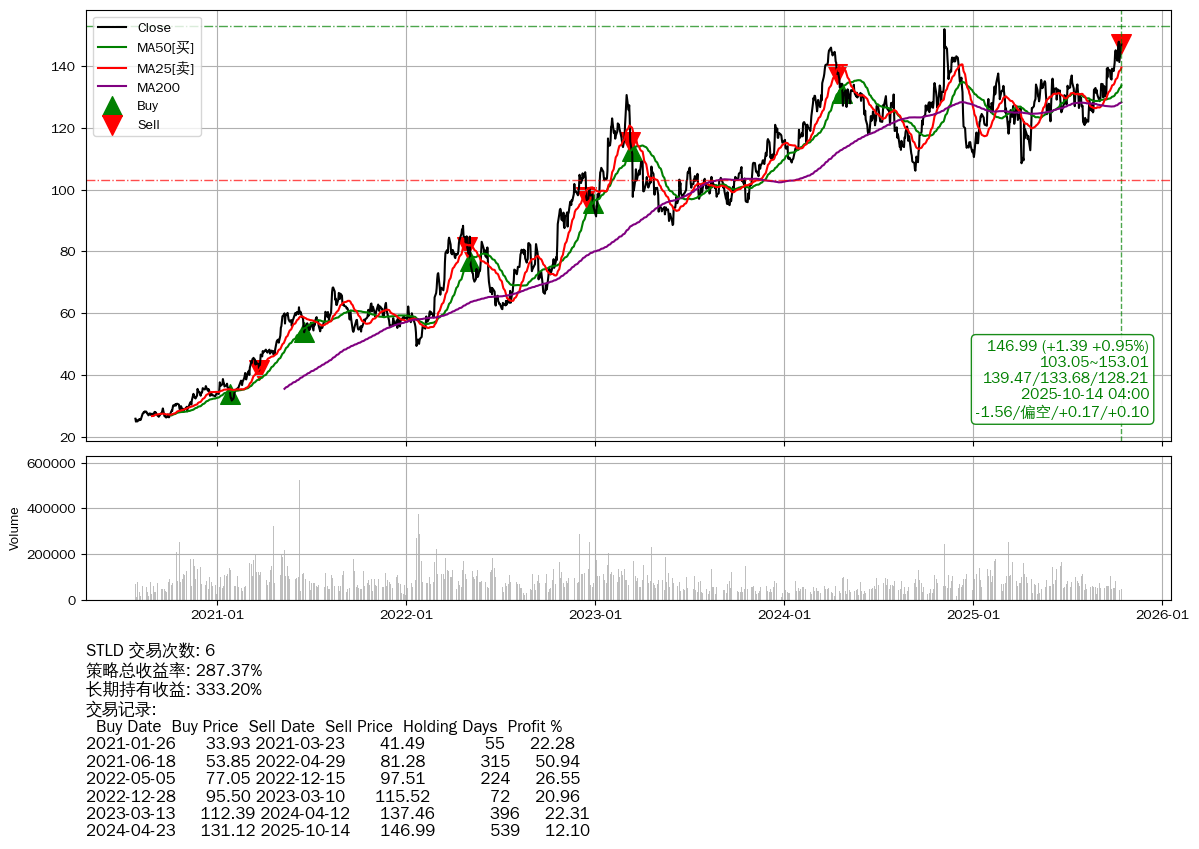Click the green price info box at 146.99

1061,379
